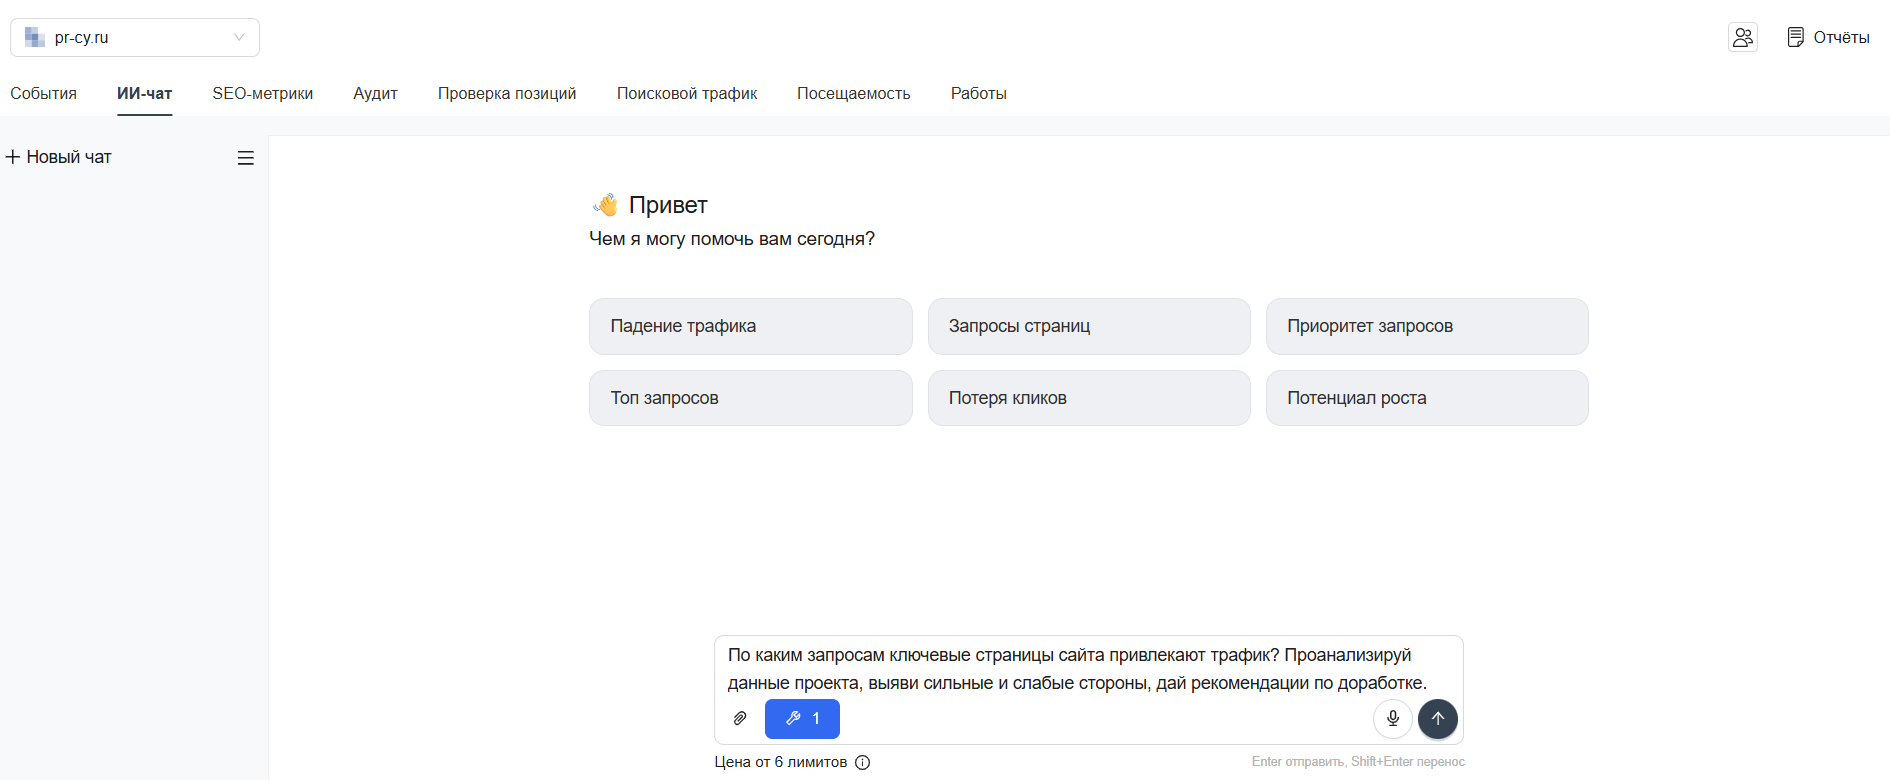
Task: Click the Потенциал роста prompt card
Action: click(x=1427, y=398)
